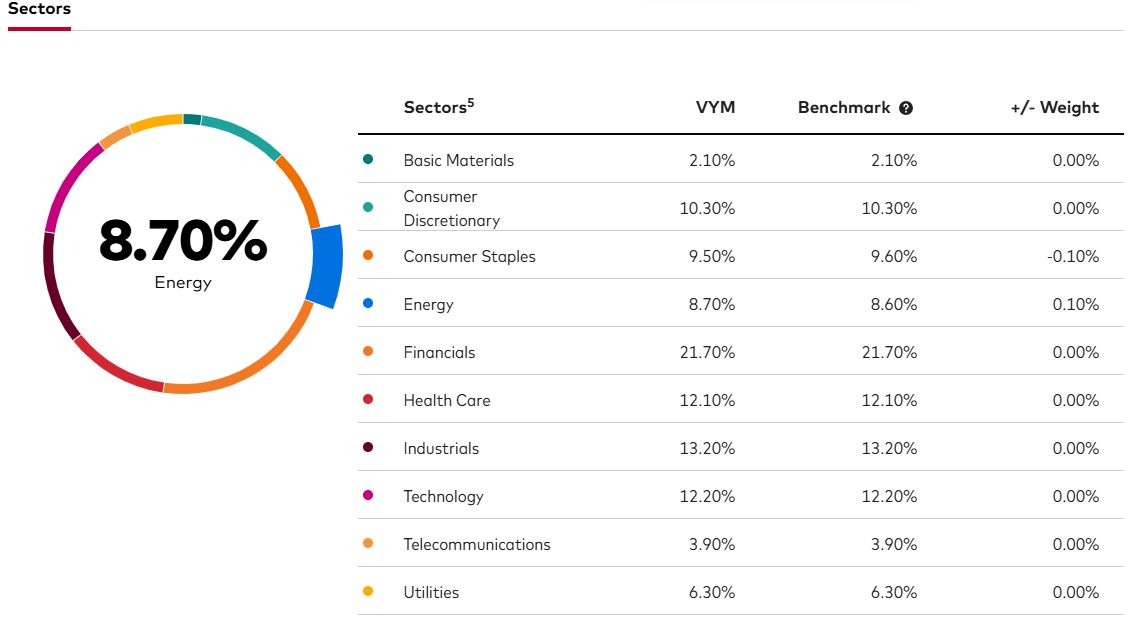Click the teal Basic Materials color dot
The width and height of the screenshot is (1135, 628).
tap(368, 160)
